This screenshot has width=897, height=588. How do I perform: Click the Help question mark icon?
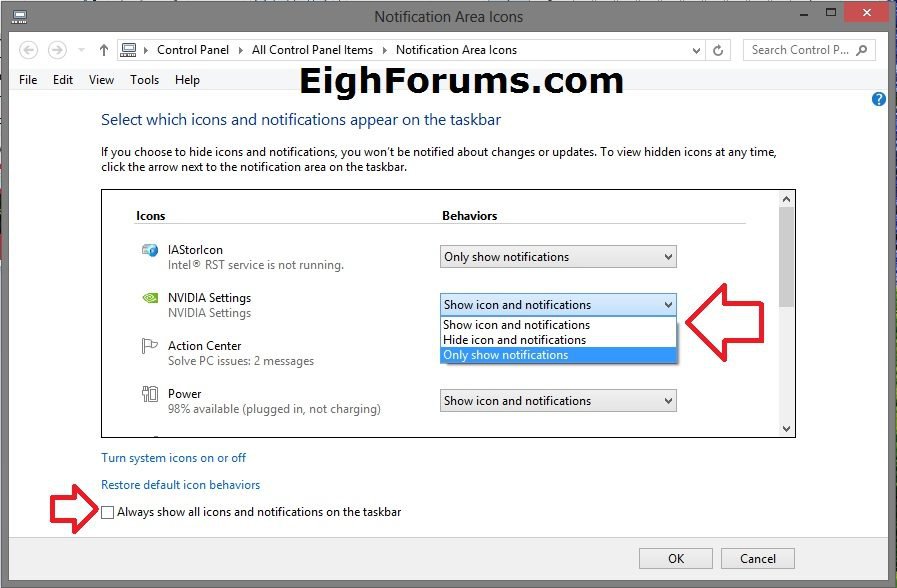point(878,99)
